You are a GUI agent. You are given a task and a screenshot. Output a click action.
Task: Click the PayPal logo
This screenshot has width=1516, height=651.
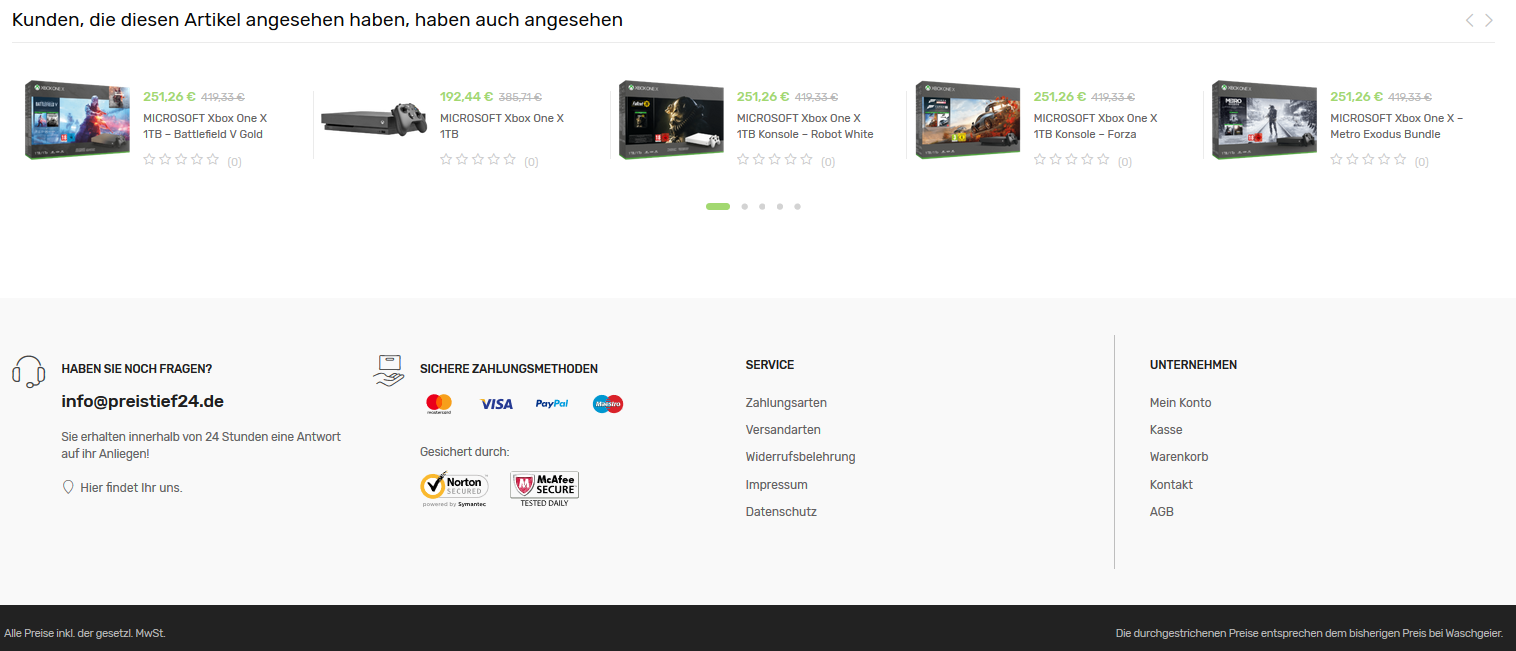pos(552,404)
